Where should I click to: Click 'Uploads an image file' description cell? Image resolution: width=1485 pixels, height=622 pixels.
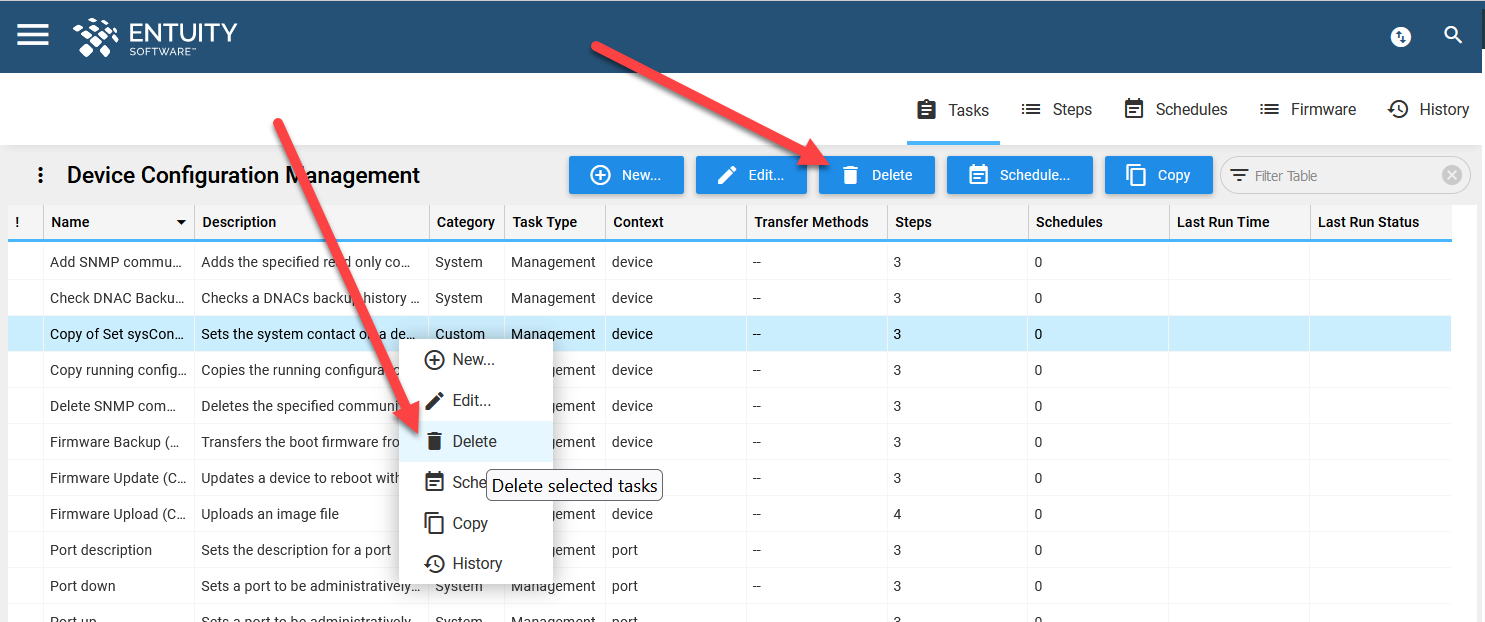pos(270,514)
